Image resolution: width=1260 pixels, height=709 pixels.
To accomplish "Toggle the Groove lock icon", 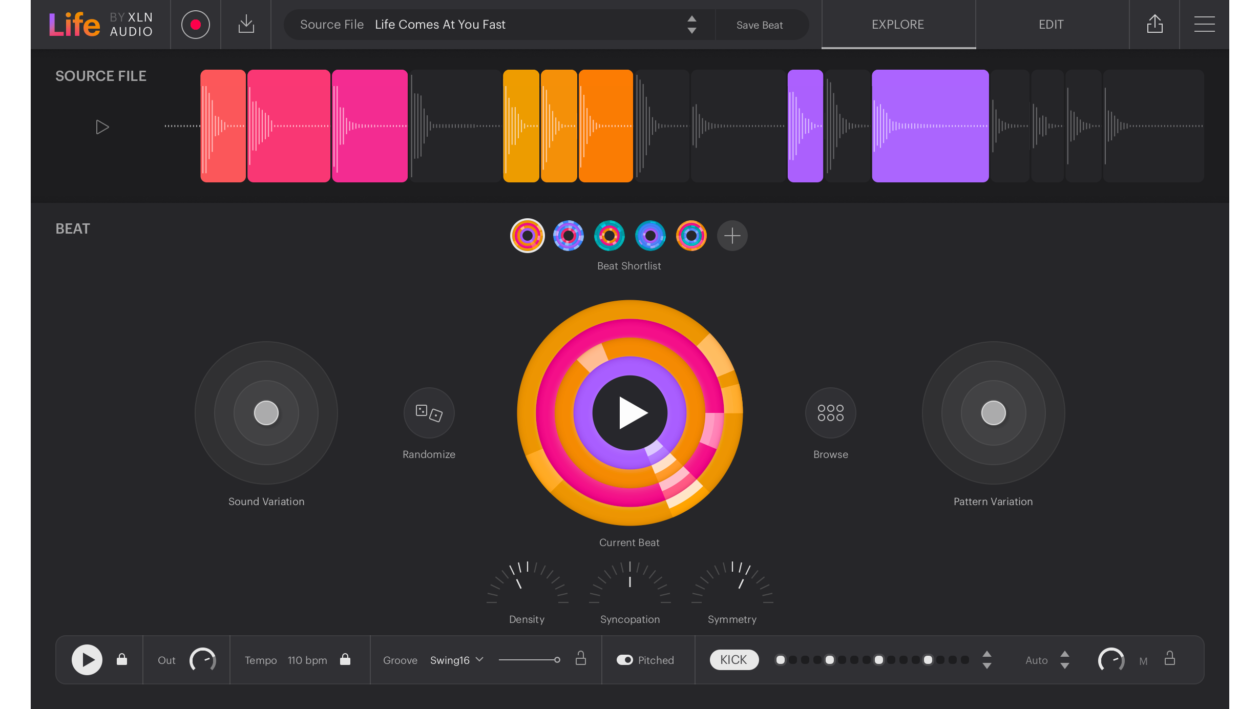I will (x=580, y=659).
